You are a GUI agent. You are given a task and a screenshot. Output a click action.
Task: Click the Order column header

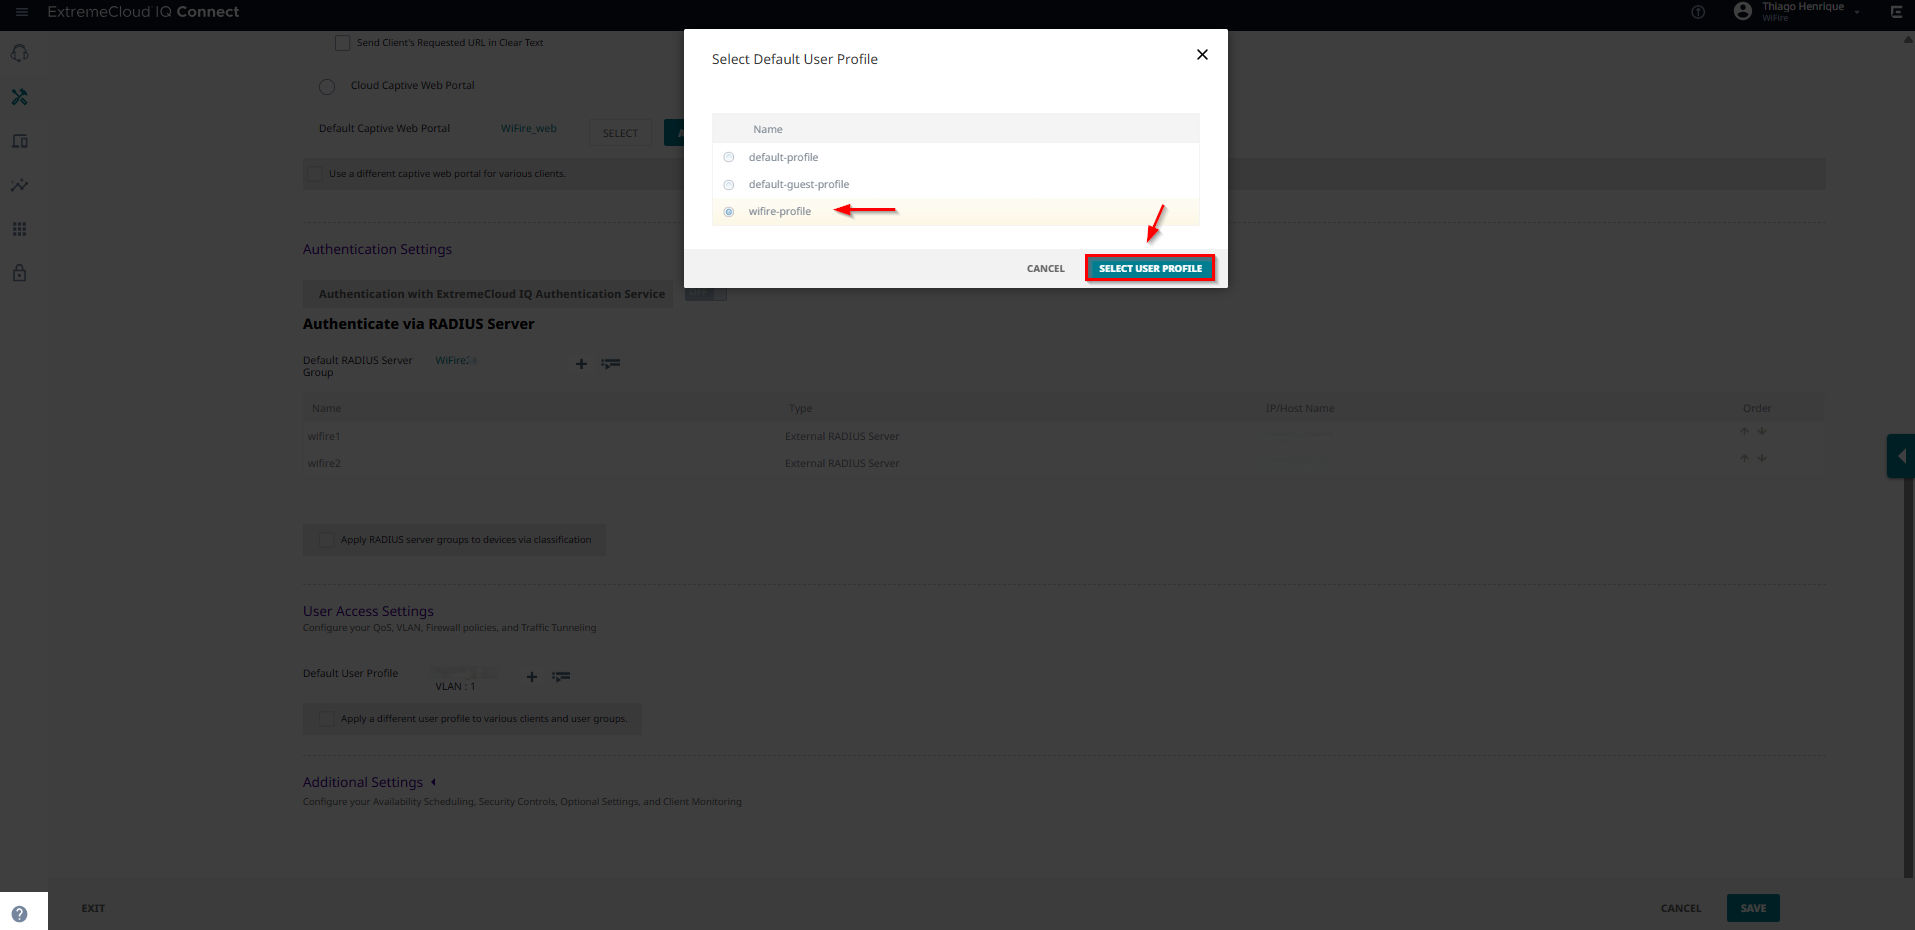1757,408
